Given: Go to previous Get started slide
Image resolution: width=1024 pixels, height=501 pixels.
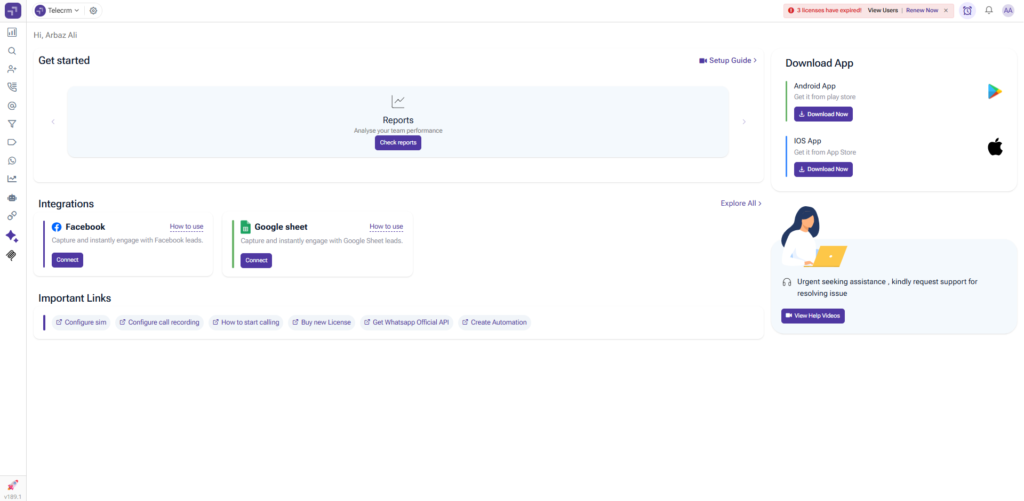Looking at the screenshot, I should pos(53,121).
